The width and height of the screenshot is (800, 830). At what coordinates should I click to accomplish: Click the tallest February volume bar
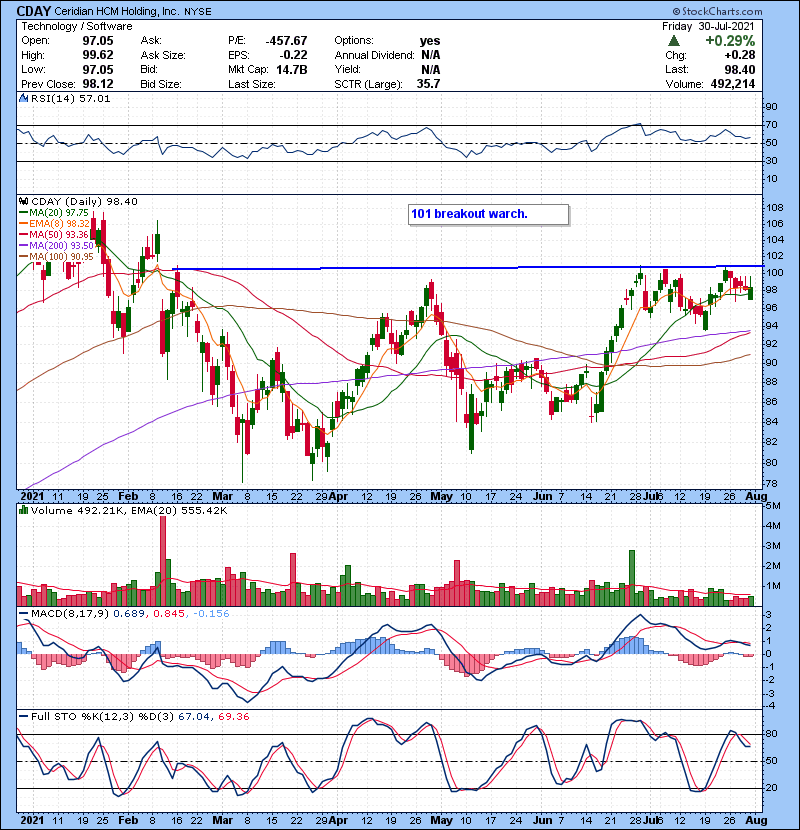163,561
